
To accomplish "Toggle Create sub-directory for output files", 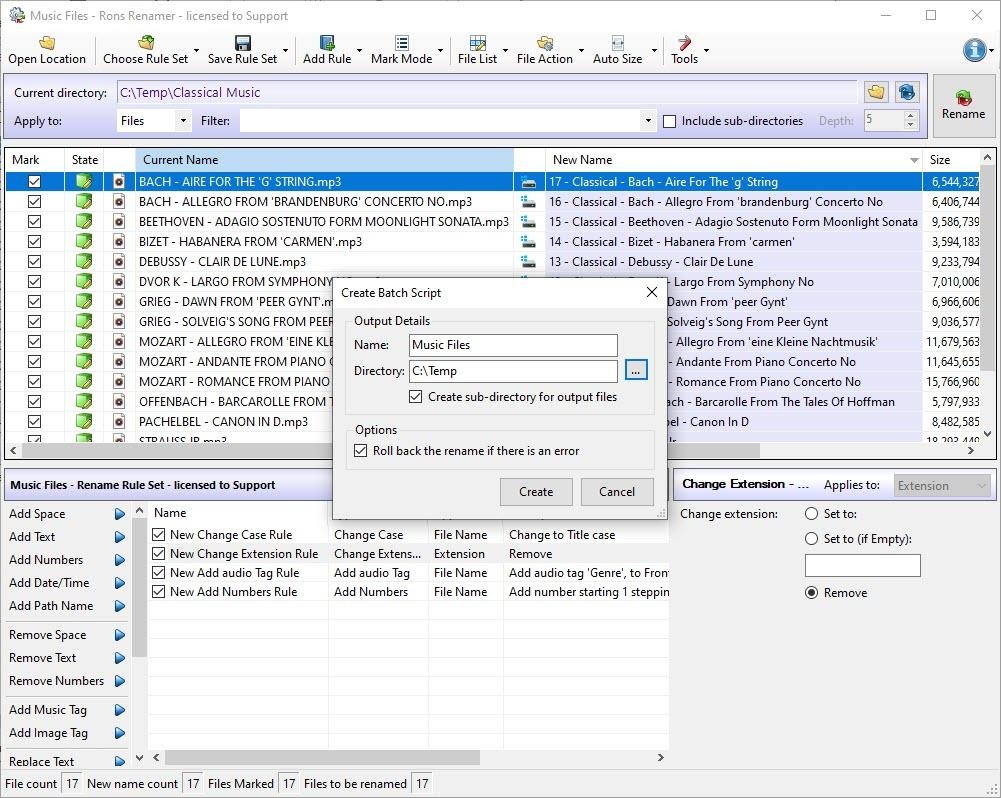I will coord(416,397).
